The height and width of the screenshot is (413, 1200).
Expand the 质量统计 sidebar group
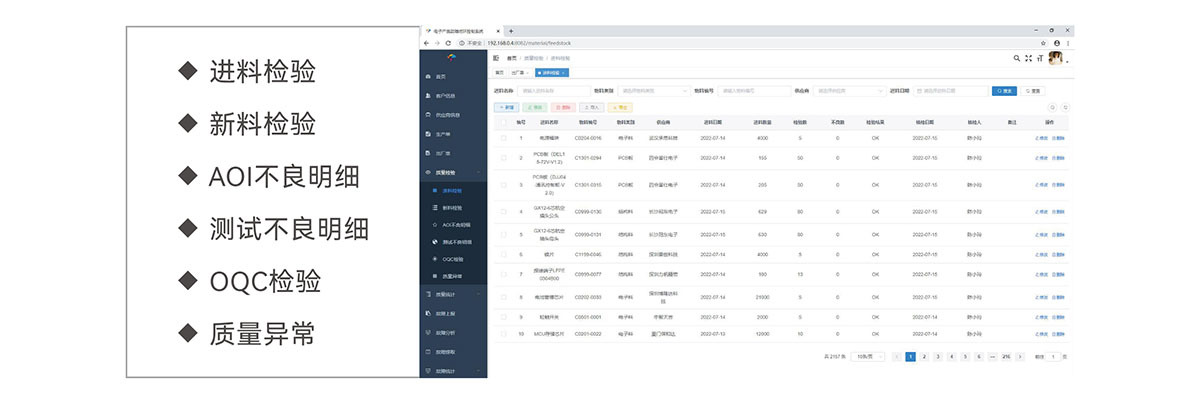click(x=452, y=294)
